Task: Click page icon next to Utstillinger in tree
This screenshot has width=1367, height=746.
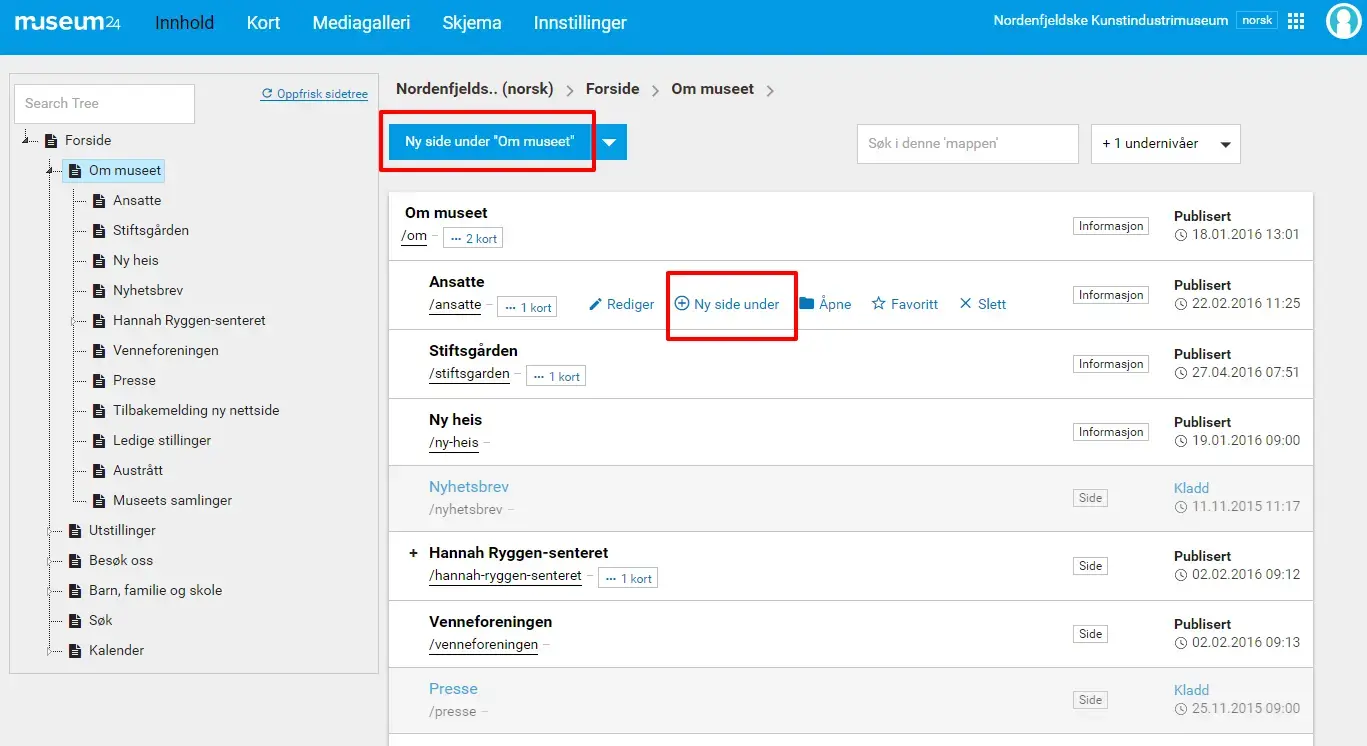Action: [75, 530]
